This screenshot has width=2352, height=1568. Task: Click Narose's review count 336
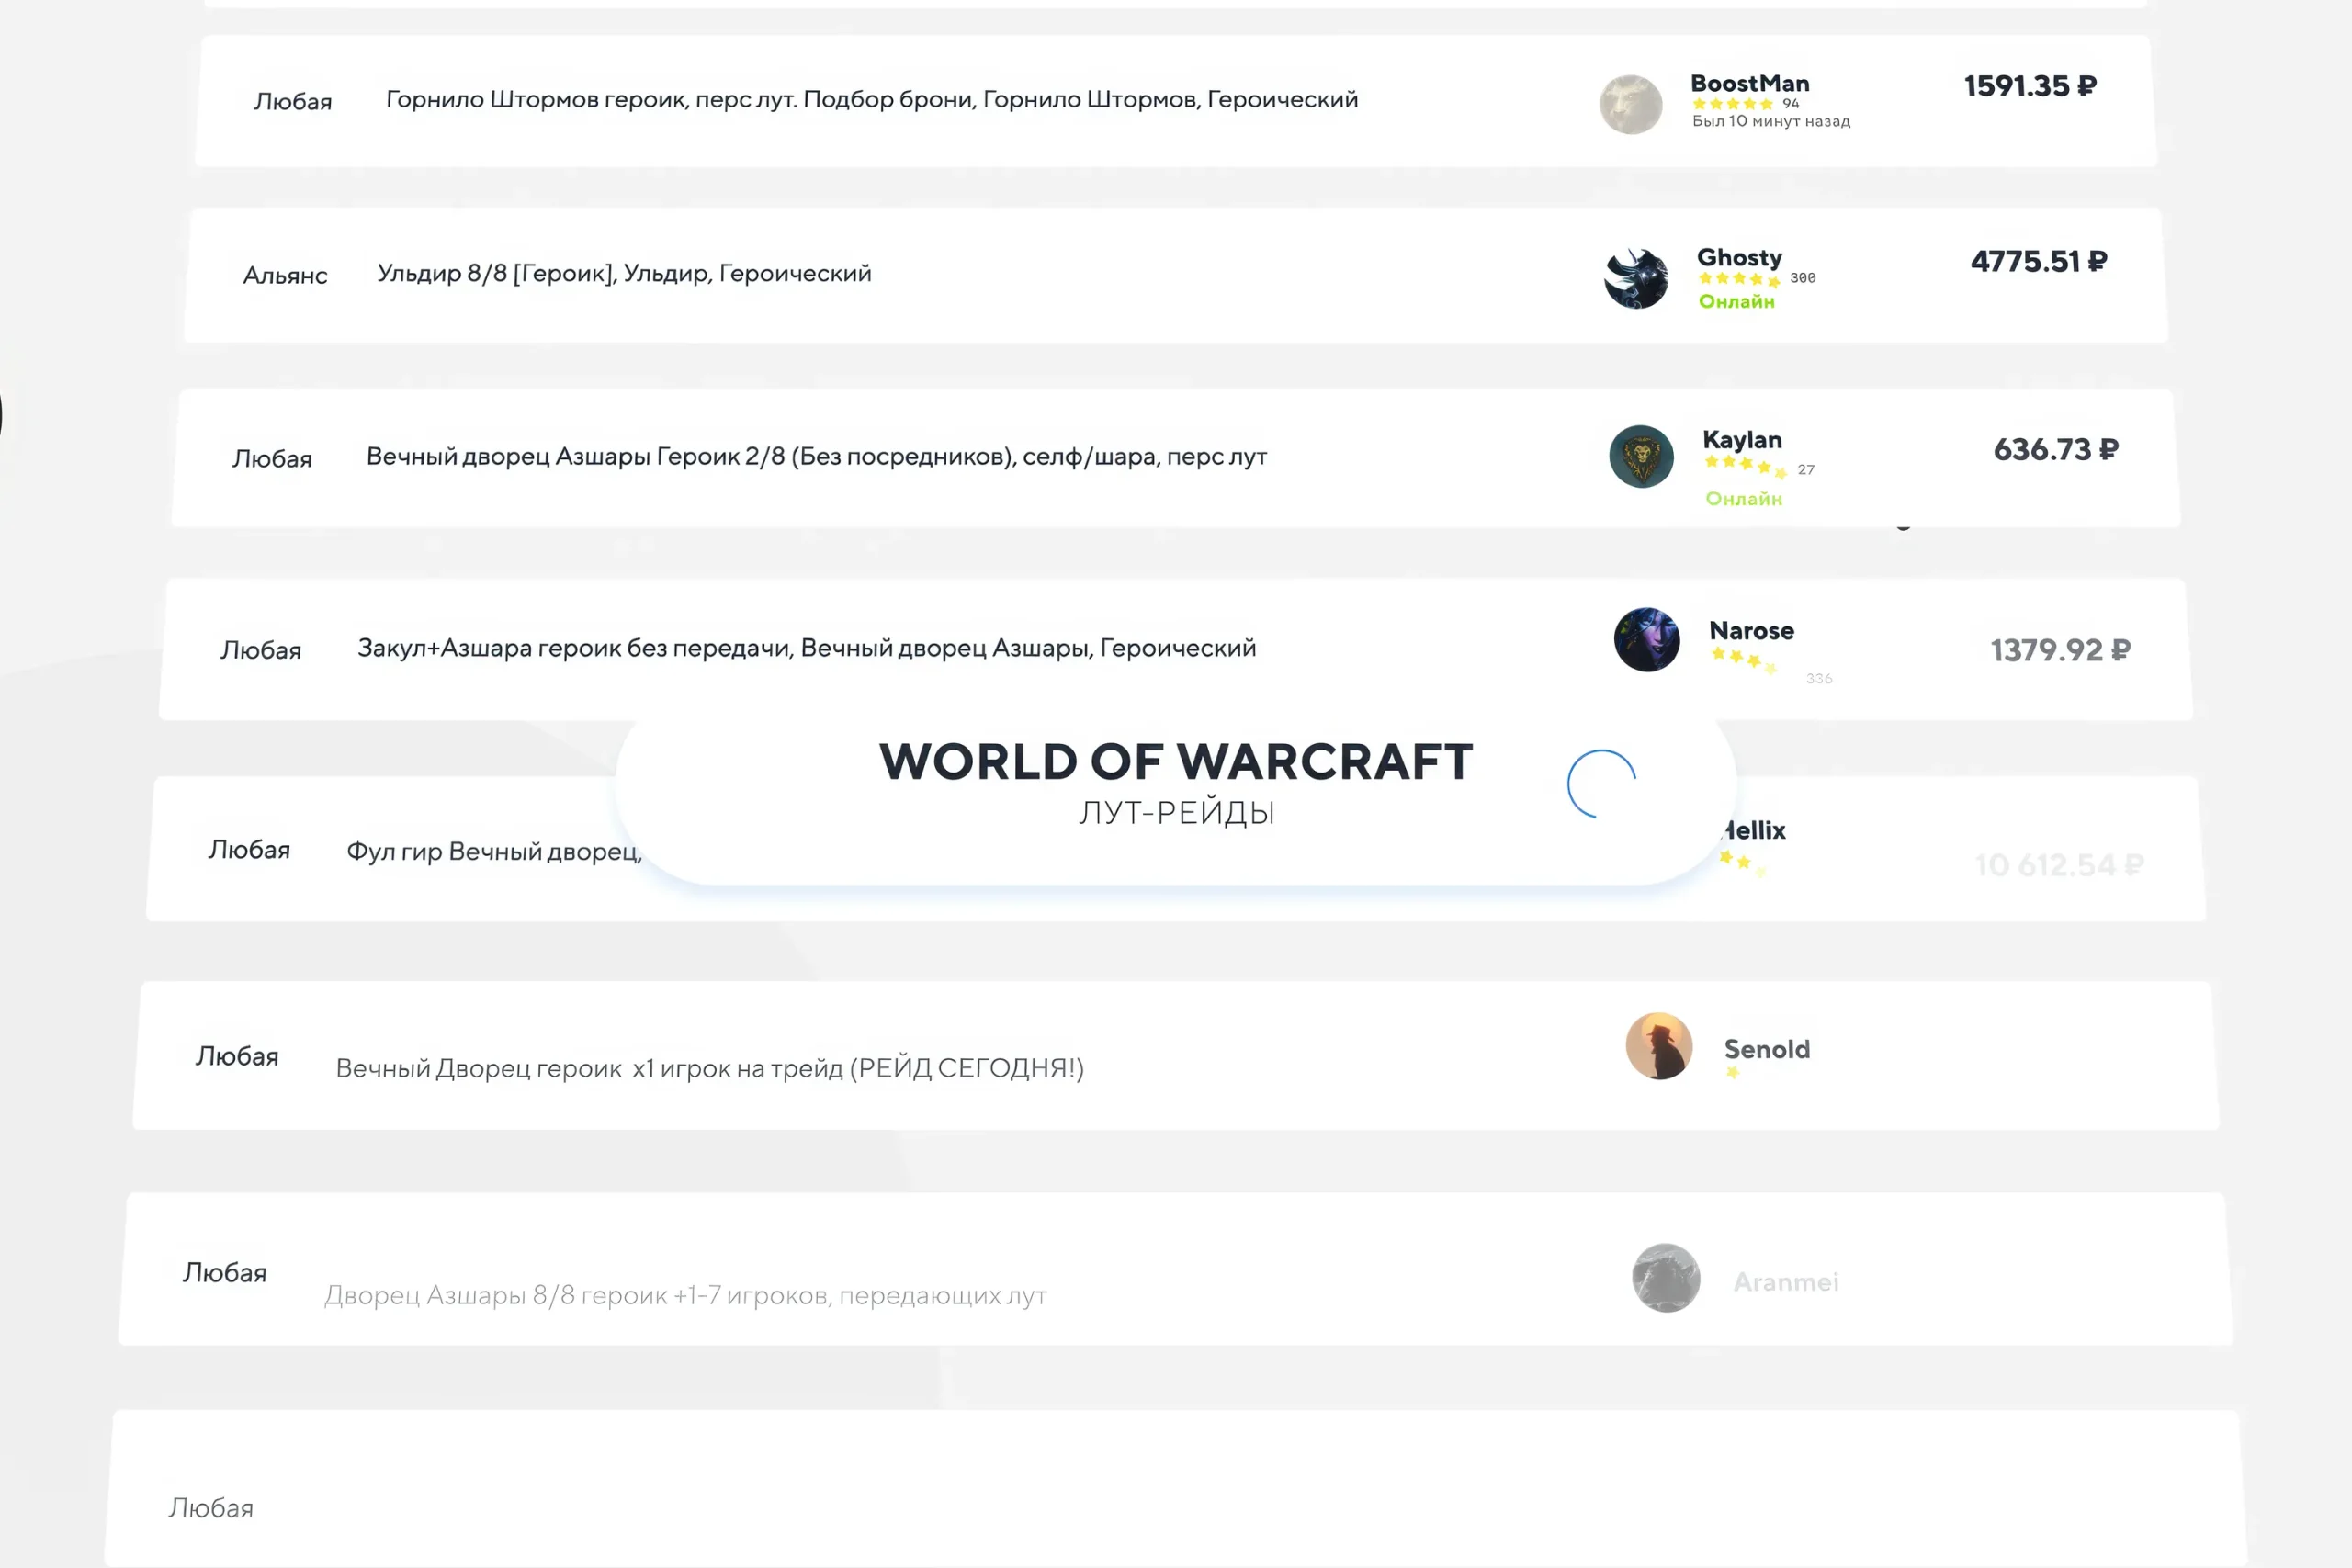[1819, 679]
